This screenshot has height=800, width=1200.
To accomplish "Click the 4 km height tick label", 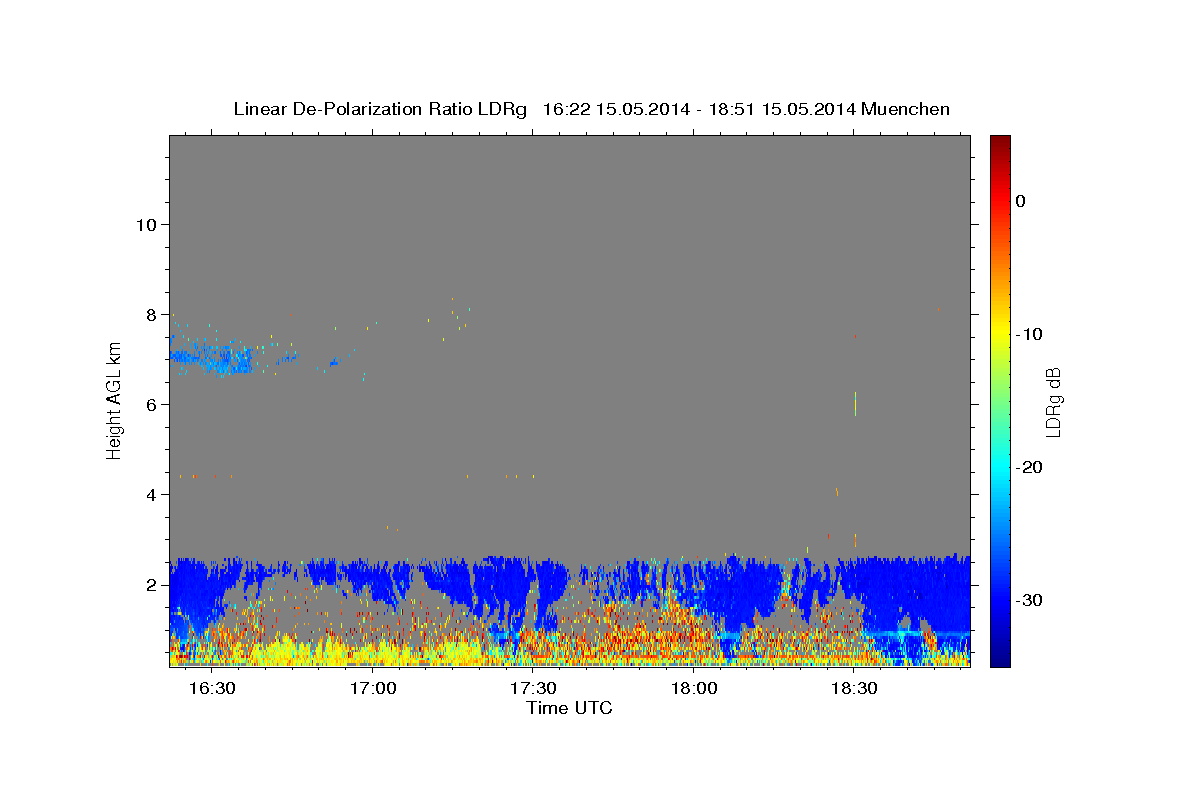I will point(152,494).
